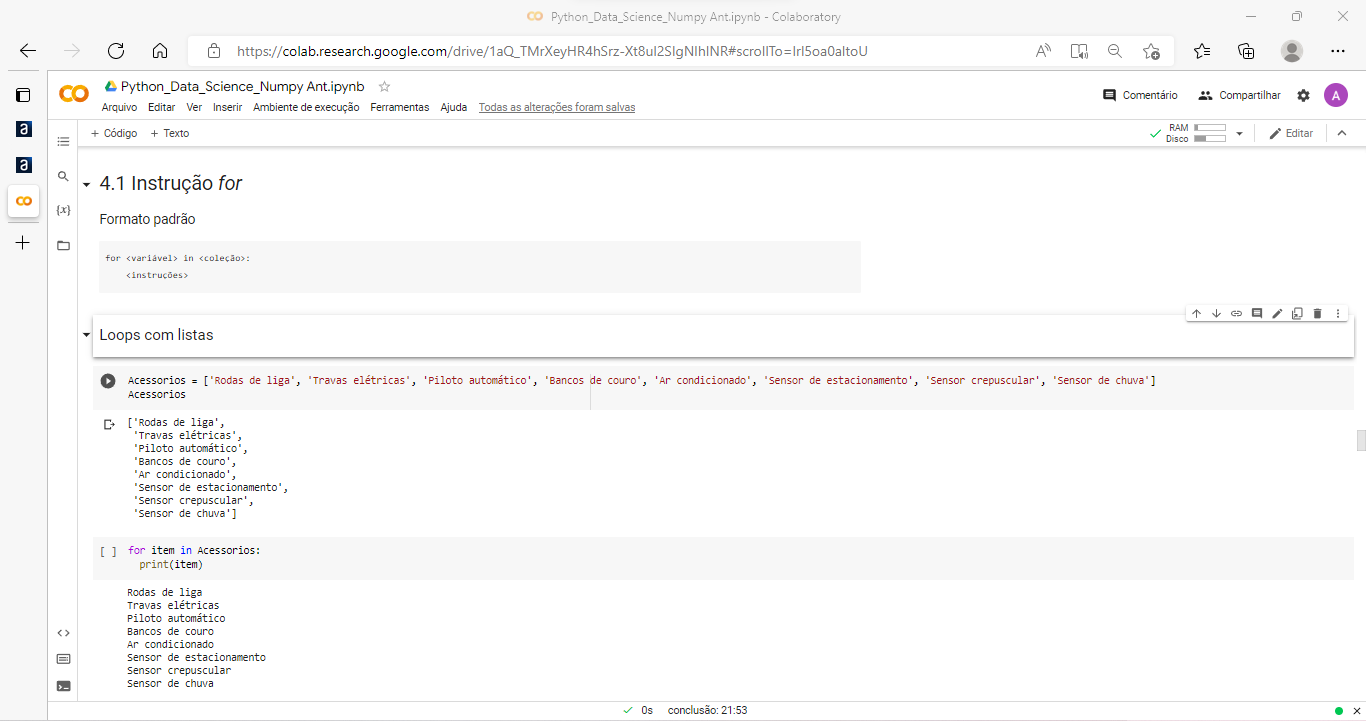Open Immersive Reader in address bar
Image resolution: width=1366 pixels, height=721 pixels.
(x=1079, y=51)
